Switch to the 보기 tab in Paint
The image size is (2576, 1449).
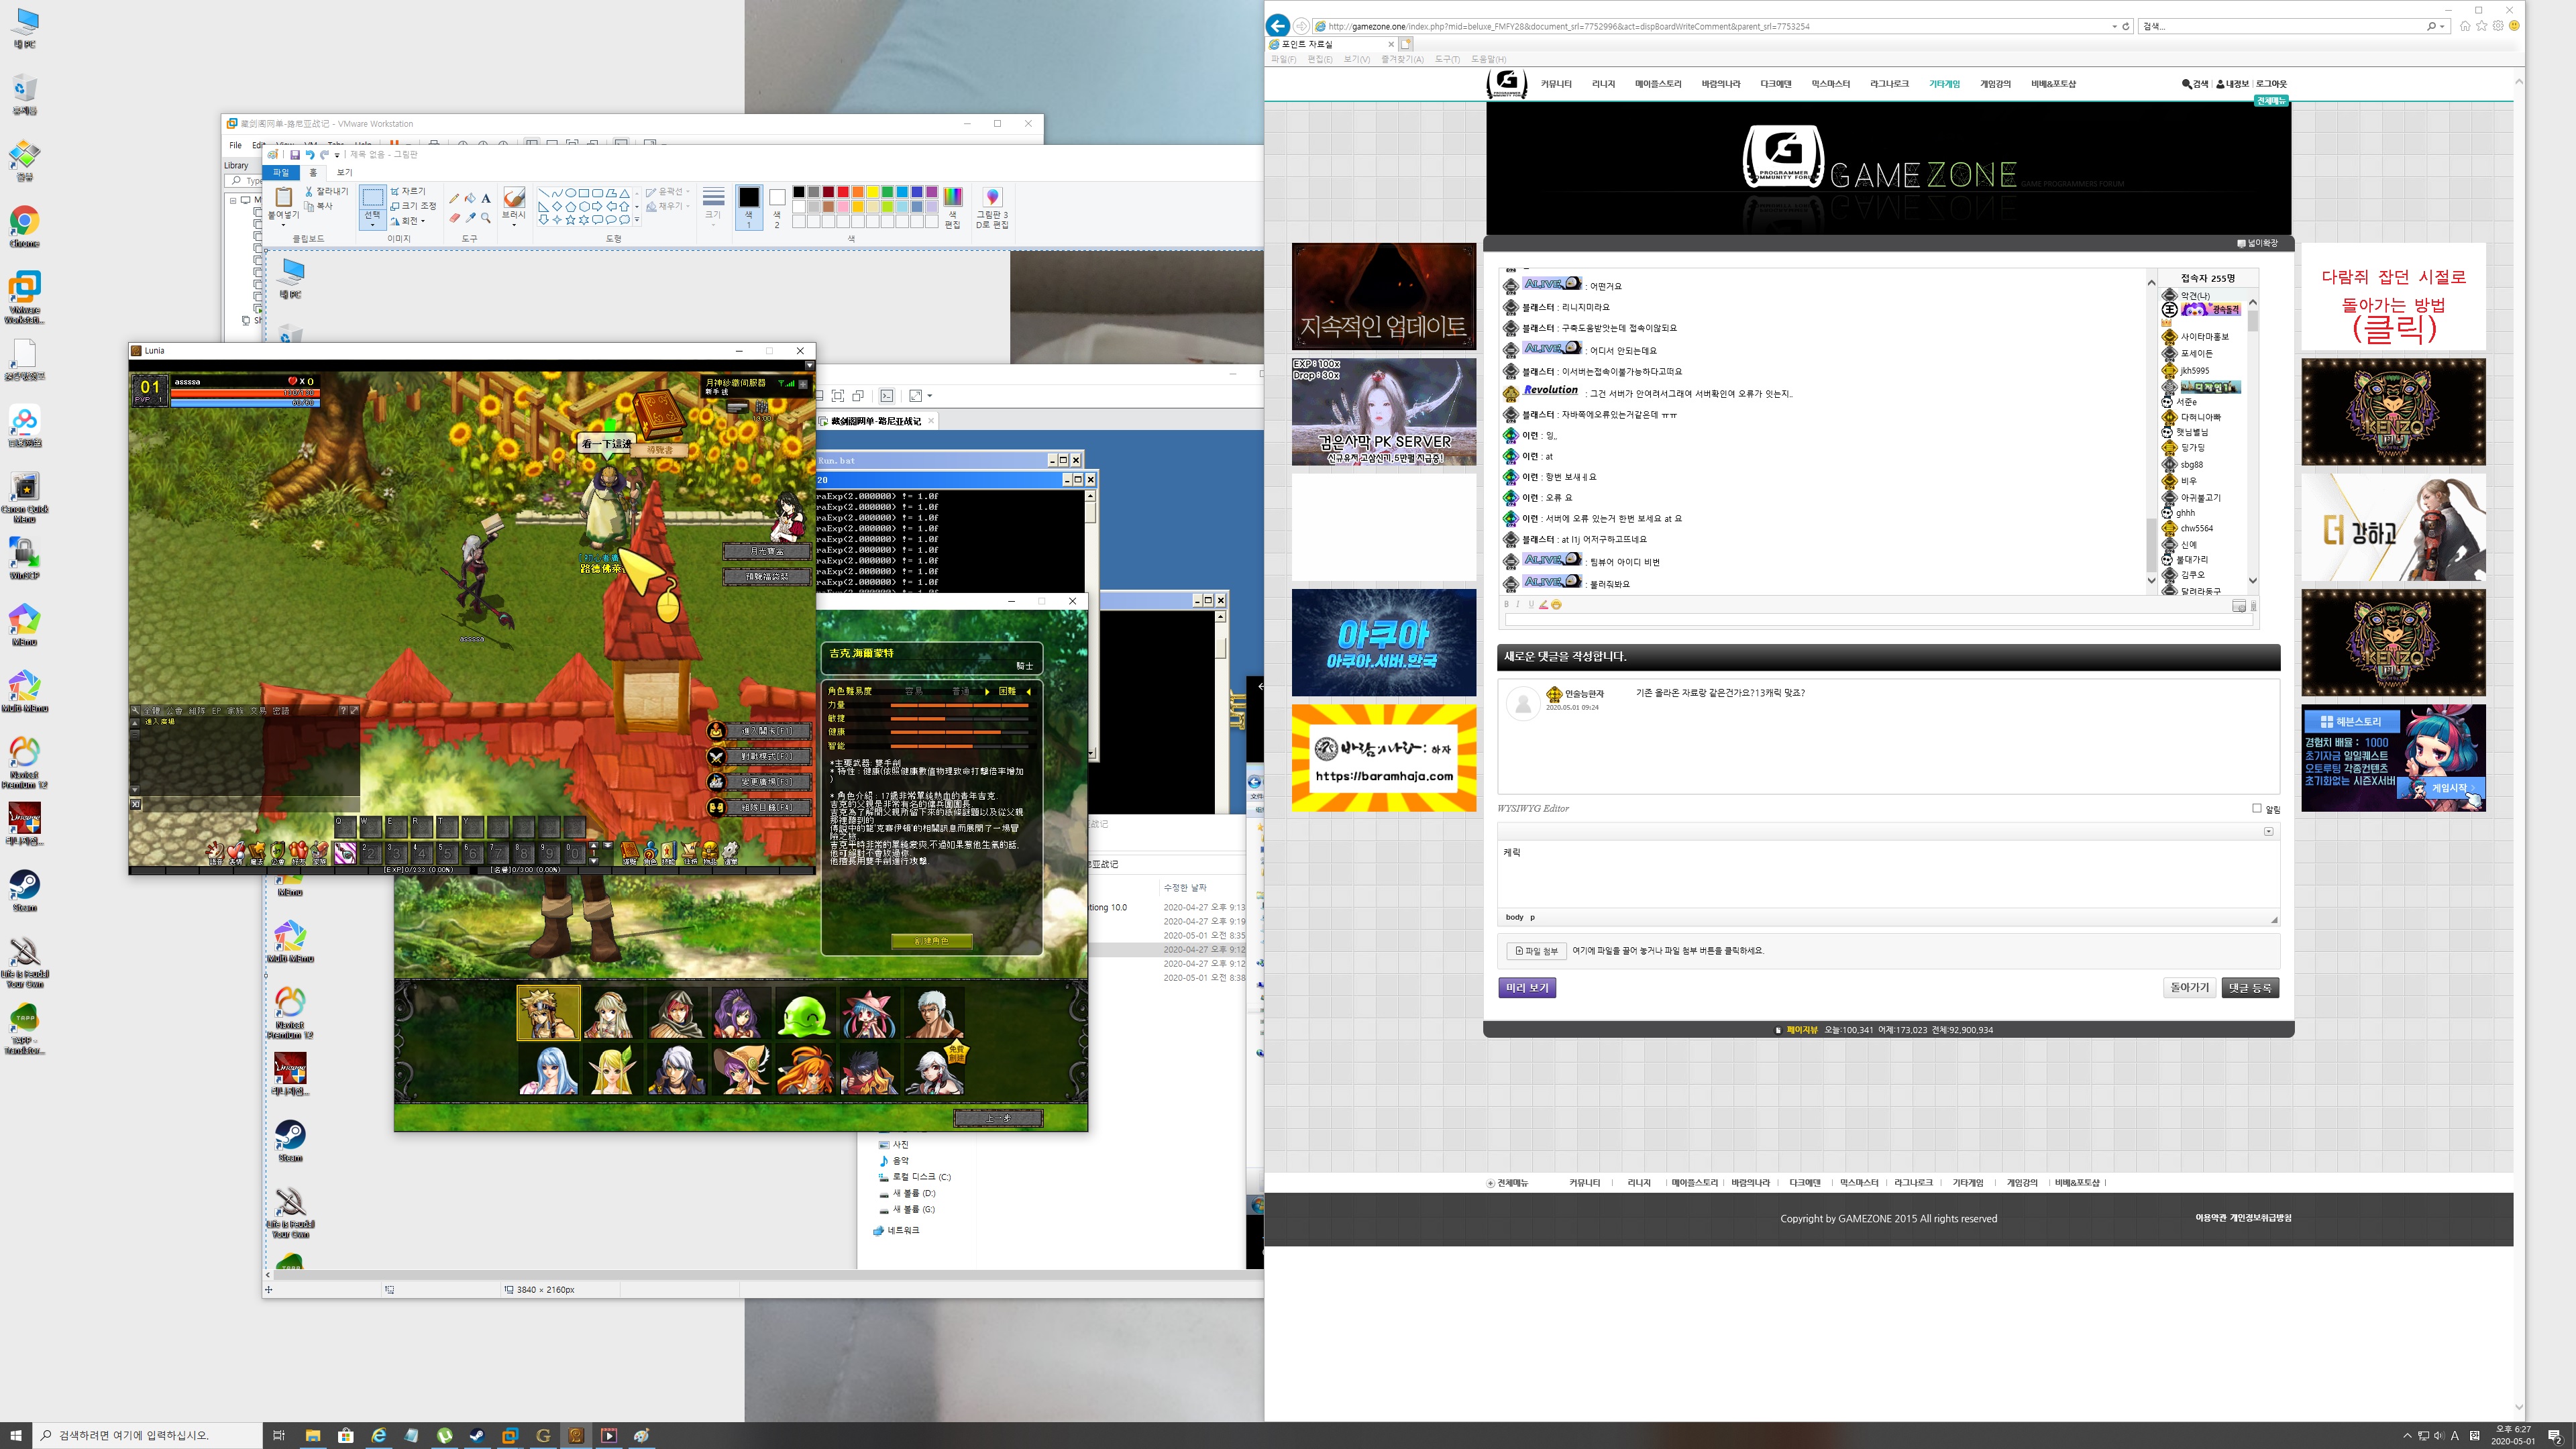(x=344, y=172)
